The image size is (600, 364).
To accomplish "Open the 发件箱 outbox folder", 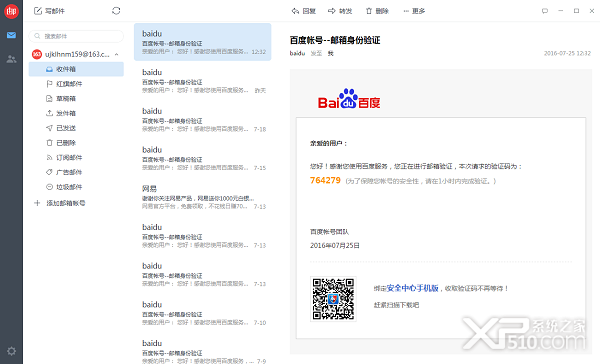I will pos(76,113).
